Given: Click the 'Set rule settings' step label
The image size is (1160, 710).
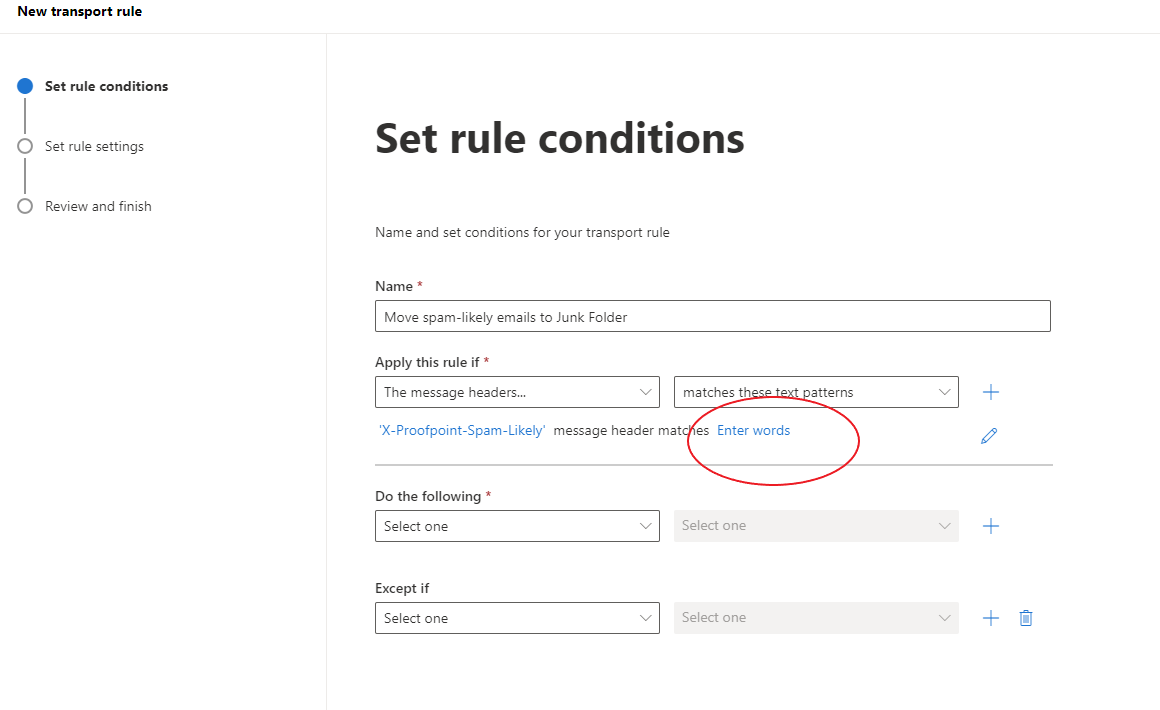Looking at the screenshot, I should click(x=94, y=146).
